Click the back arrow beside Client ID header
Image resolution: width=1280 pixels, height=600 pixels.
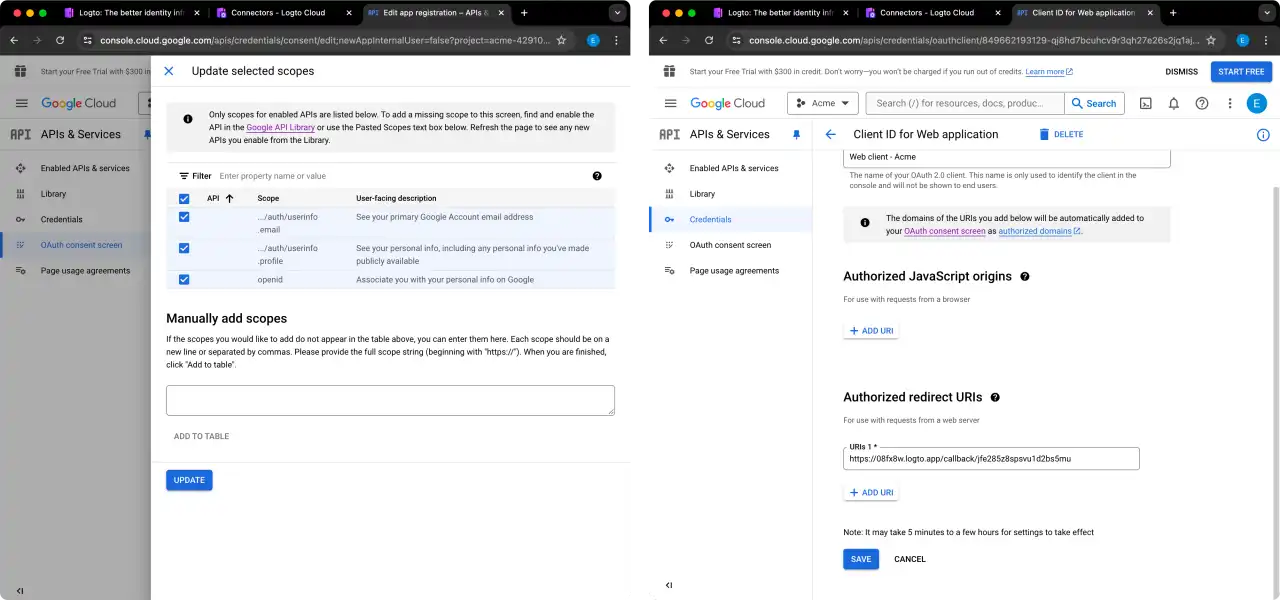(830, 134)
